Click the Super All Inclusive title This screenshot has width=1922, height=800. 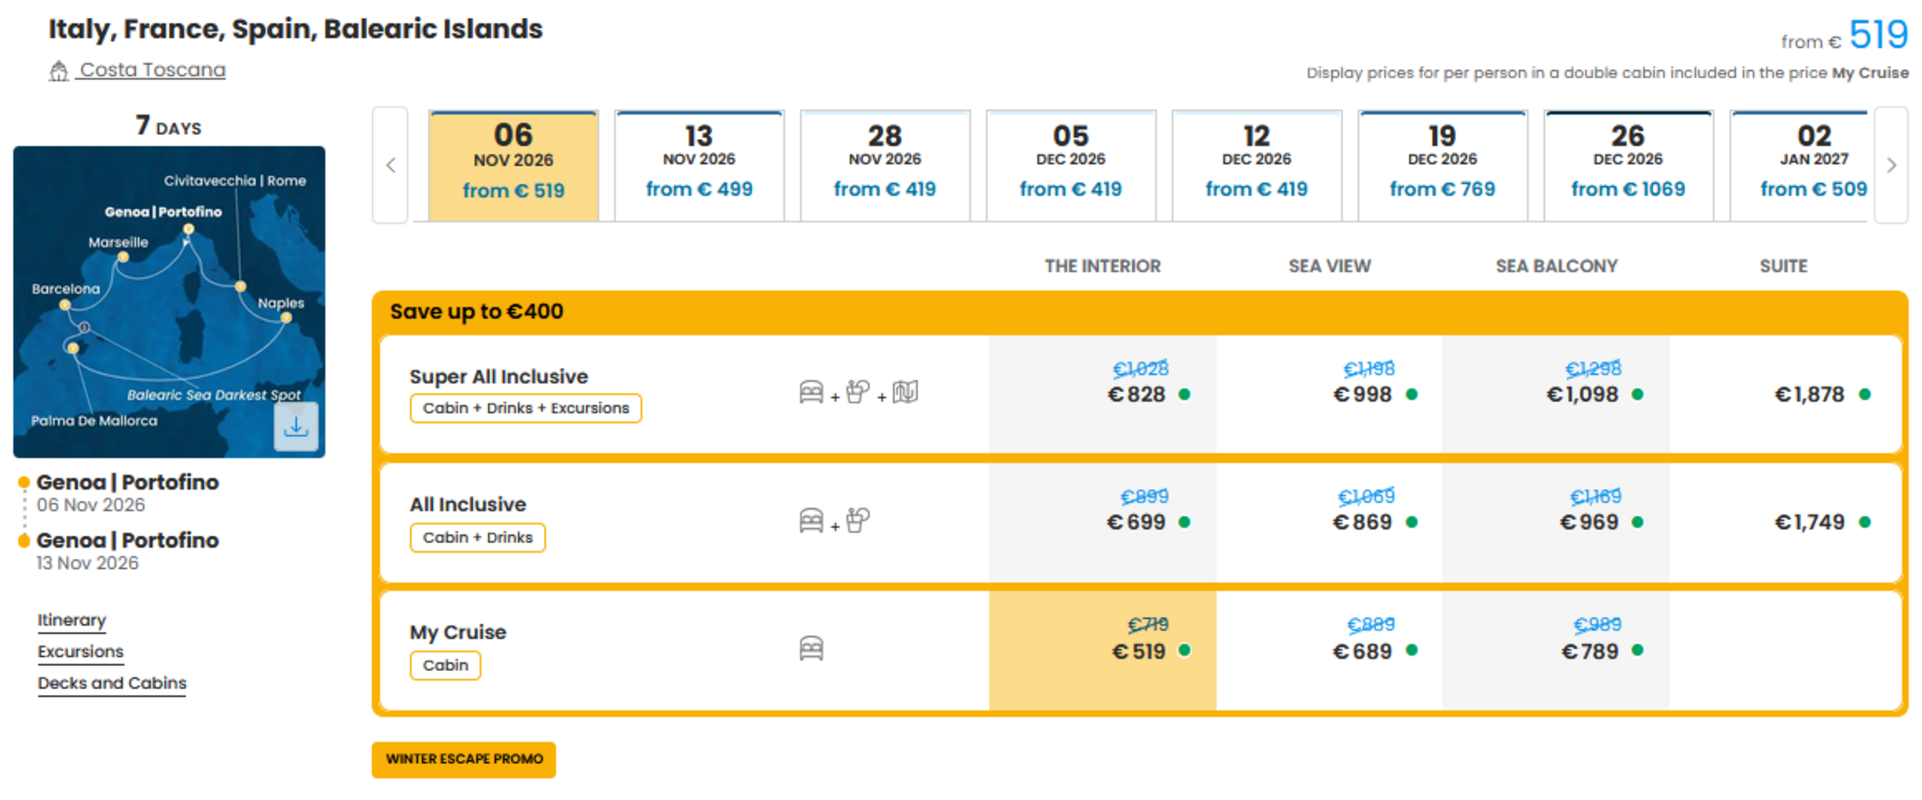[499, 376]
